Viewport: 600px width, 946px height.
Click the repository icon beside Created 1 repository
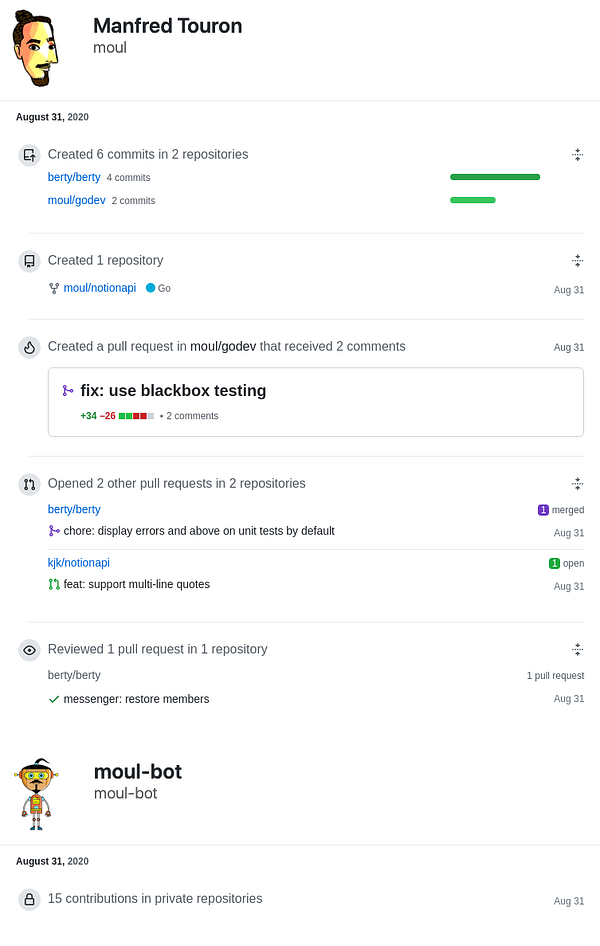(x=29, y=261)
